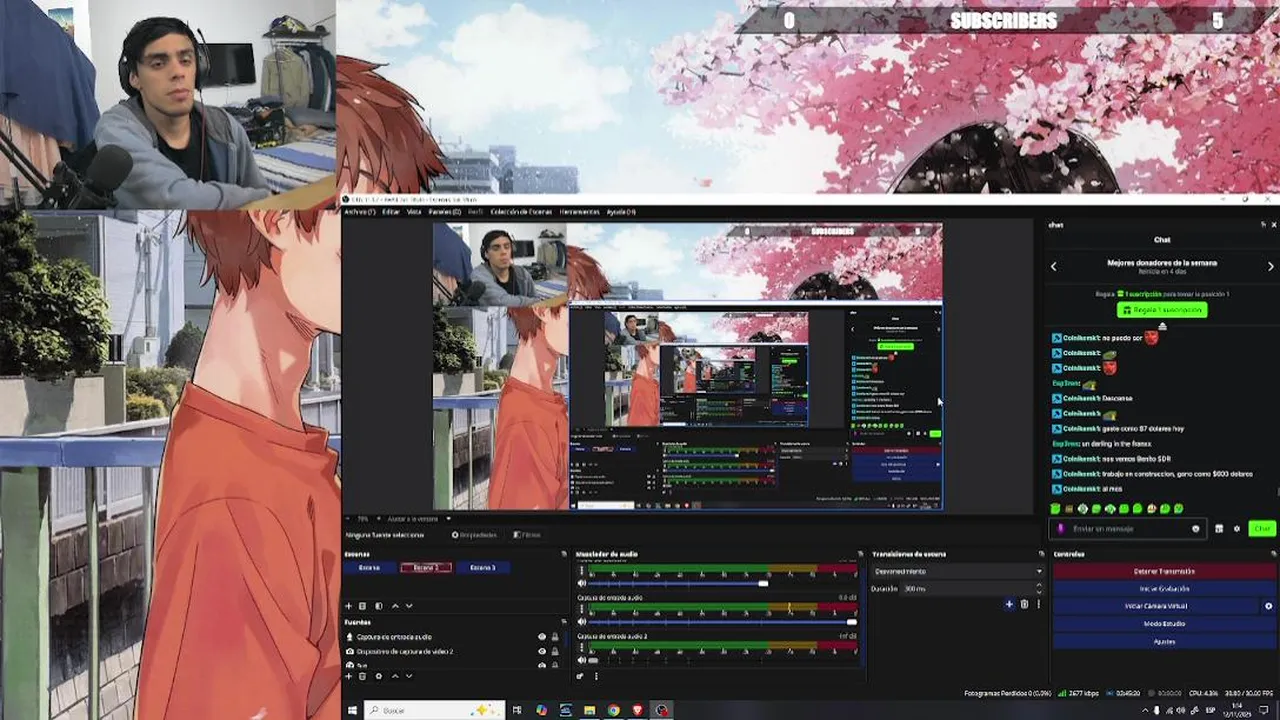Open the Editar menu
Image resolution: width=1280 pixels, height=720 pixels.
coord(391,212)
